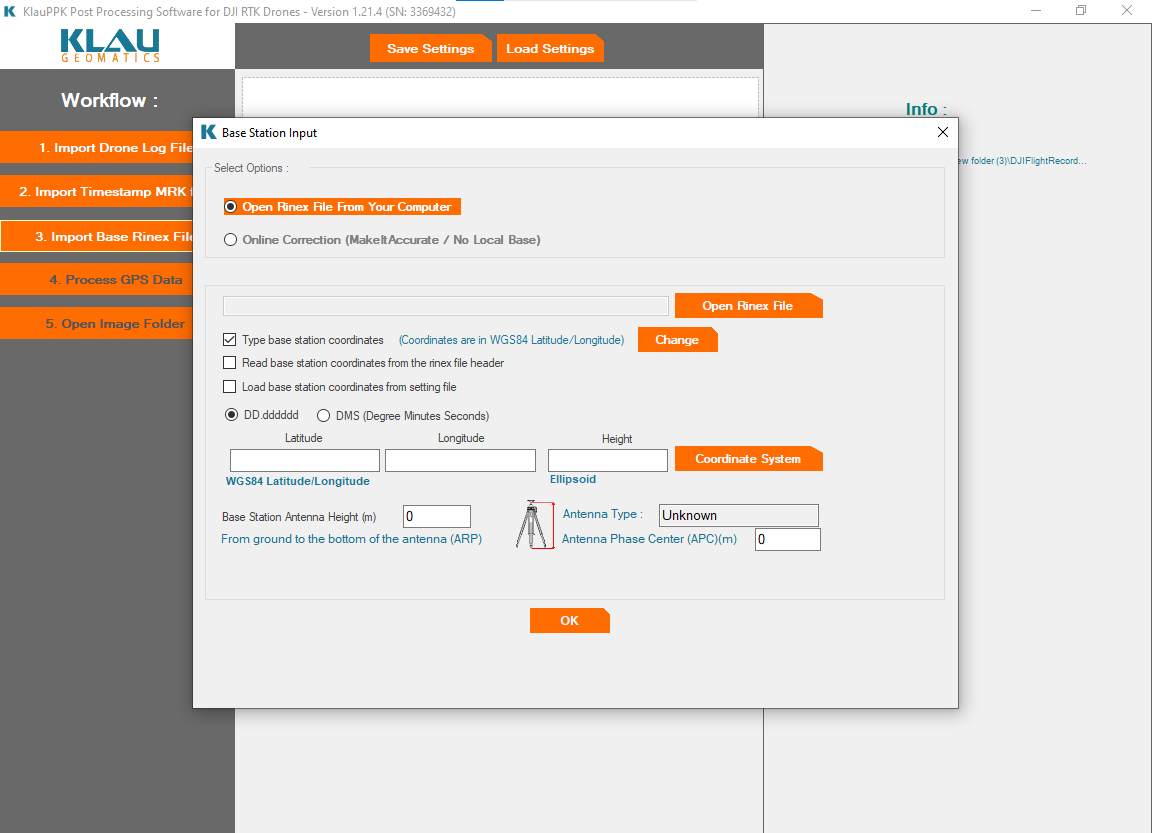
Task: Click the K icon in the main window title bar
Action: pos(10,11)
